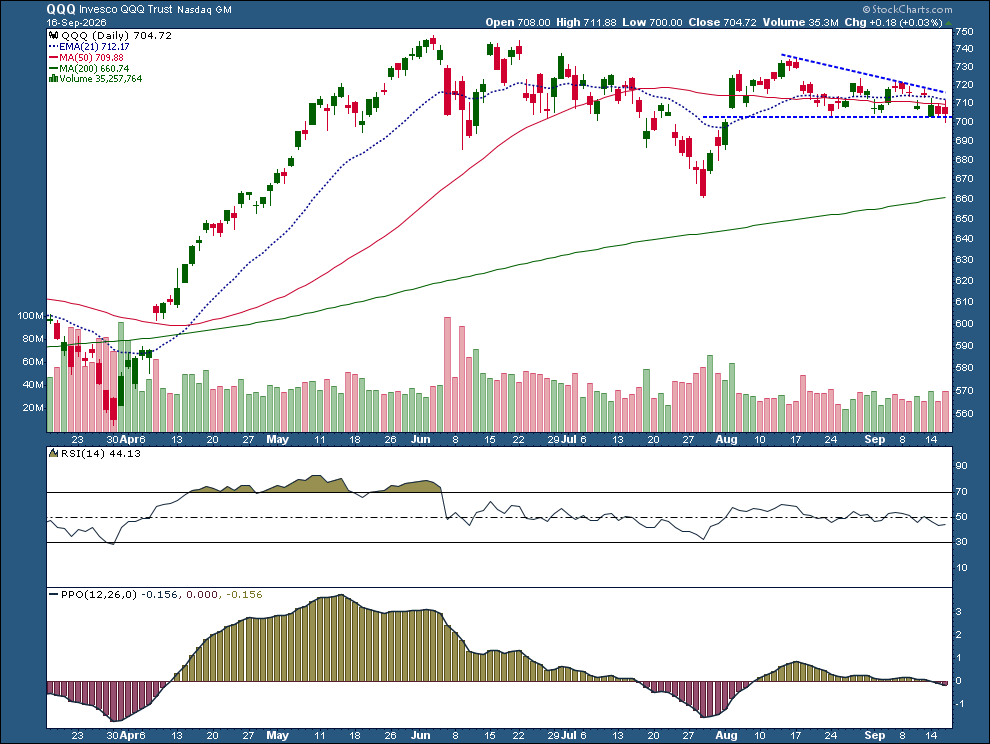
Task: Click the descending blue dashed trendline
Action: tap(863, 74)
